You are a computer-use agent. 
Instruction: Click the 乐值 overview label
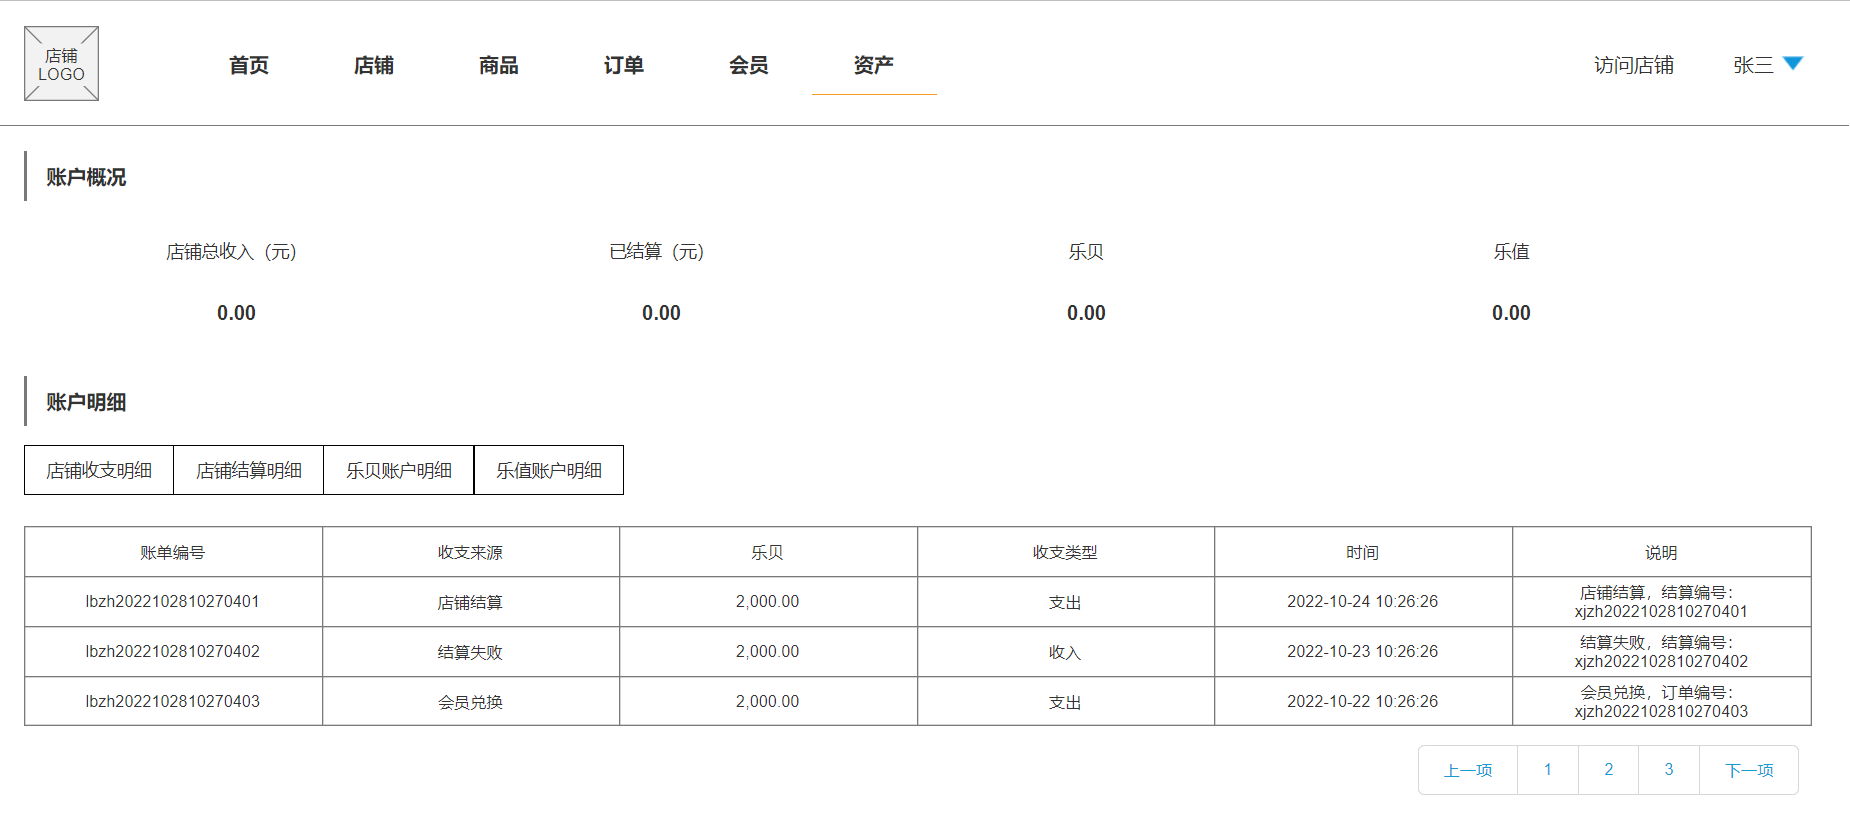click(x=1511, y=252)
